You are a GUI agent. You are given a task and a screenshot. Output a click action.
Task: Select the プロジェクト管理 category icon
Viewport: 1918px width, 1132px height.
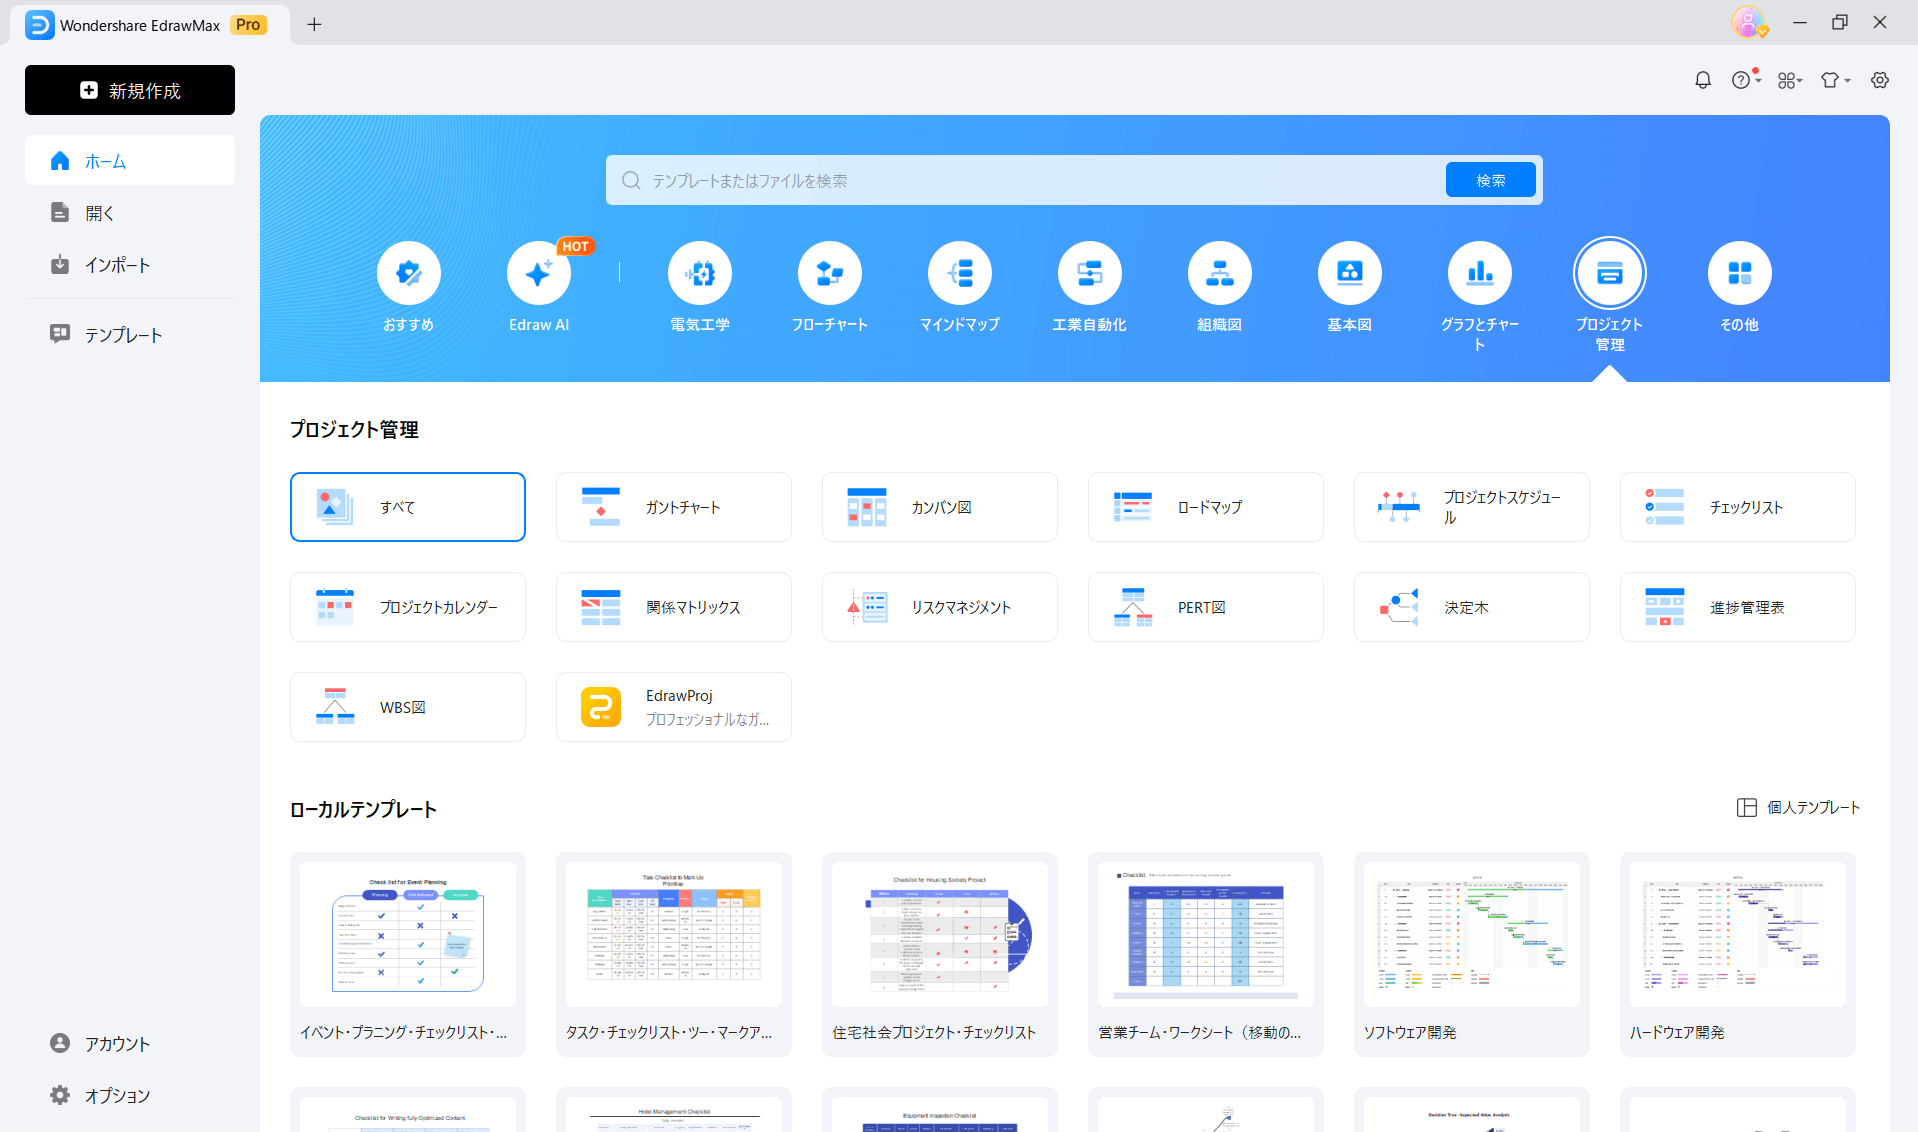[x=1610, y=273]
